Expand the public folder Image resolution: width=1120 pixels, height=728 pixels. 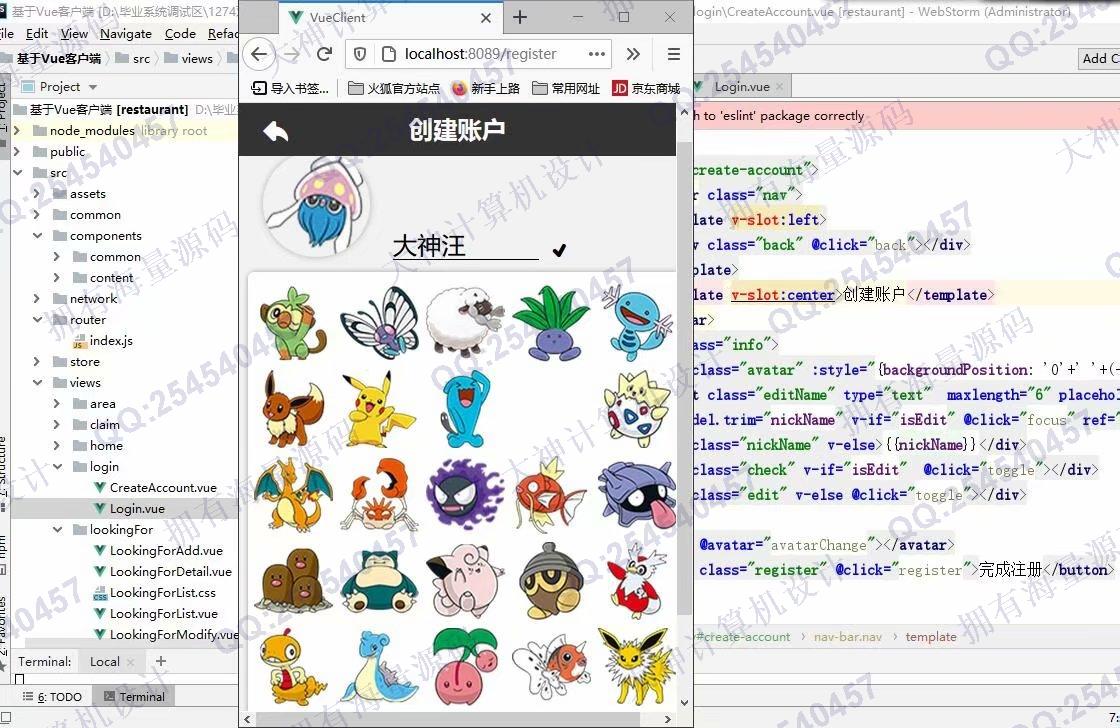click(16, 151)
